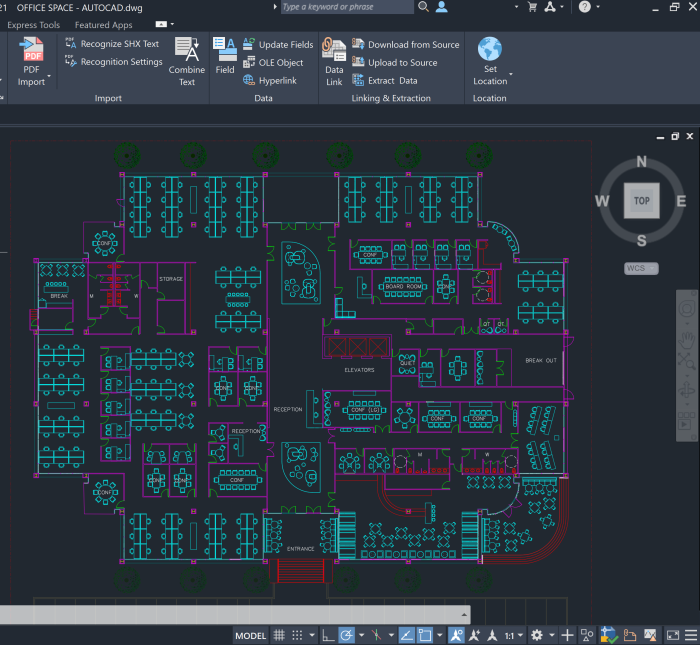Click the keyword search input box

pos(346,7)
